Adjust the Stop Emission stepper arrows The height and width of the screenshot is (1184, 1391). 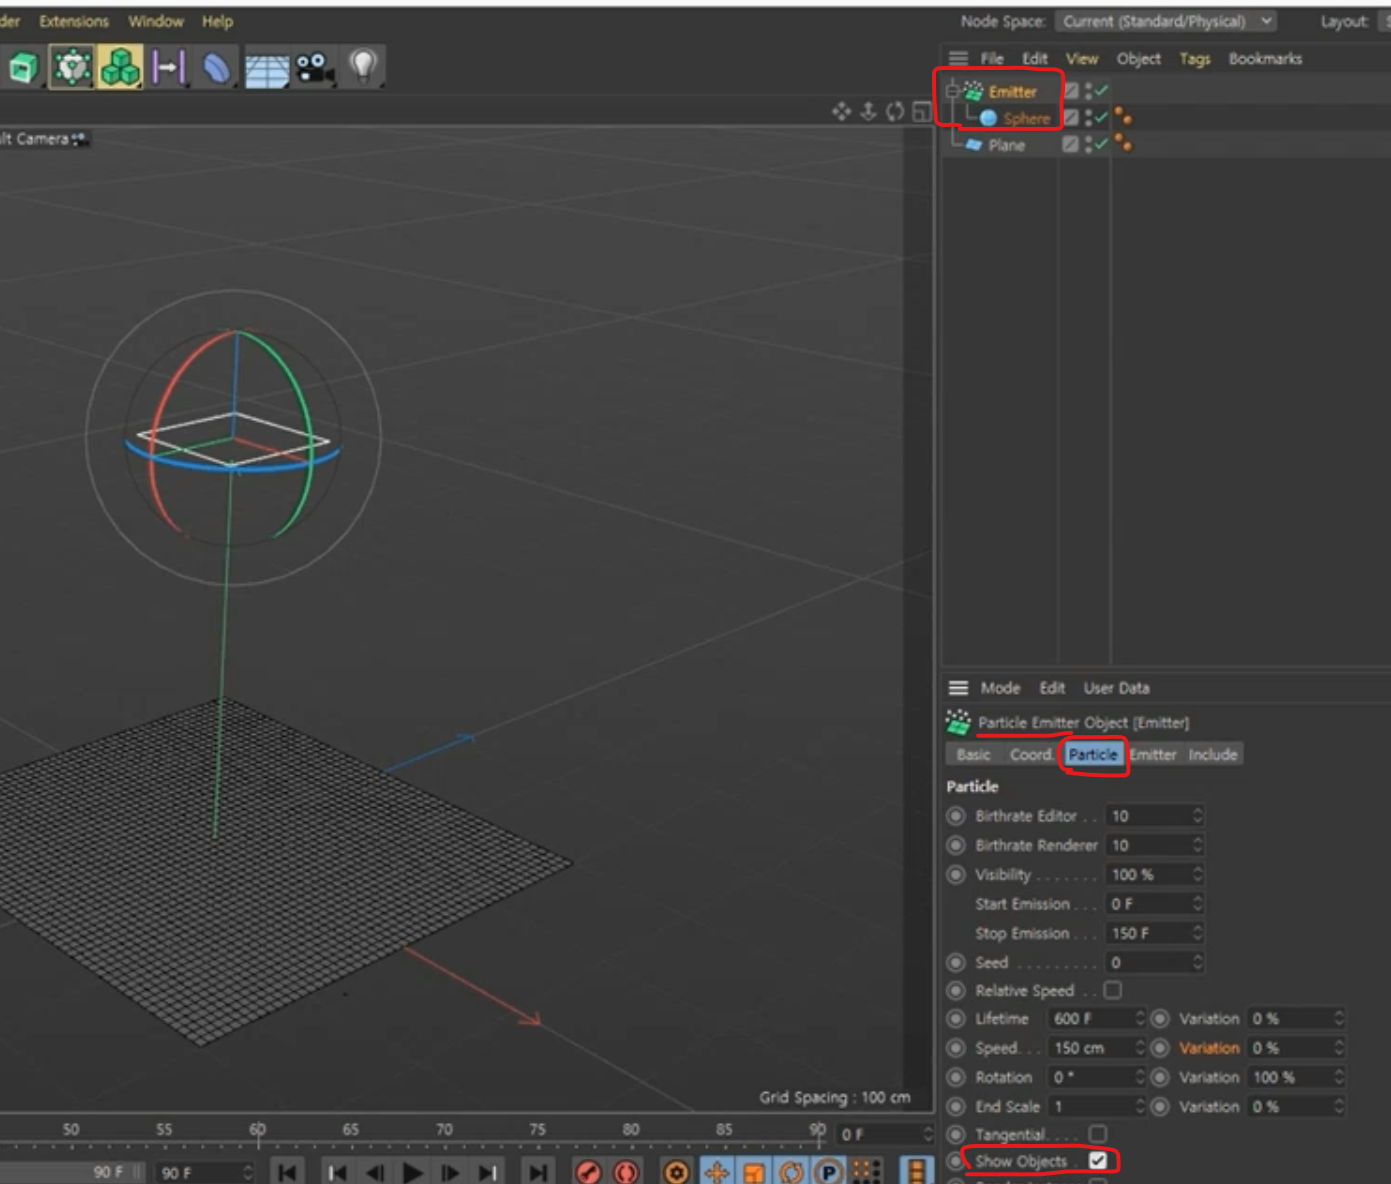tap(1197, 933)
